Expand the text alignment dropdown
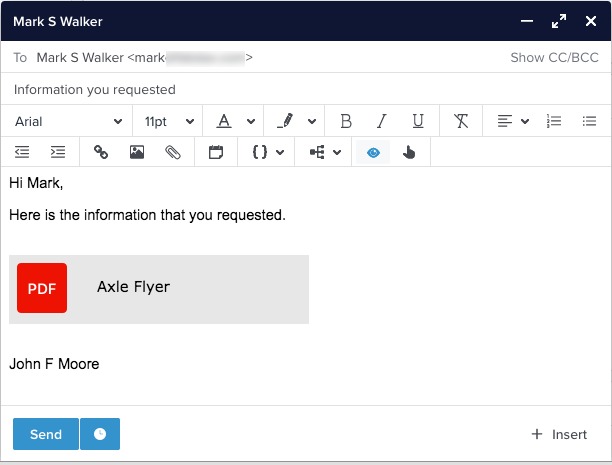The height and width of the screenshot is (465, 612). tap(513, 121)
